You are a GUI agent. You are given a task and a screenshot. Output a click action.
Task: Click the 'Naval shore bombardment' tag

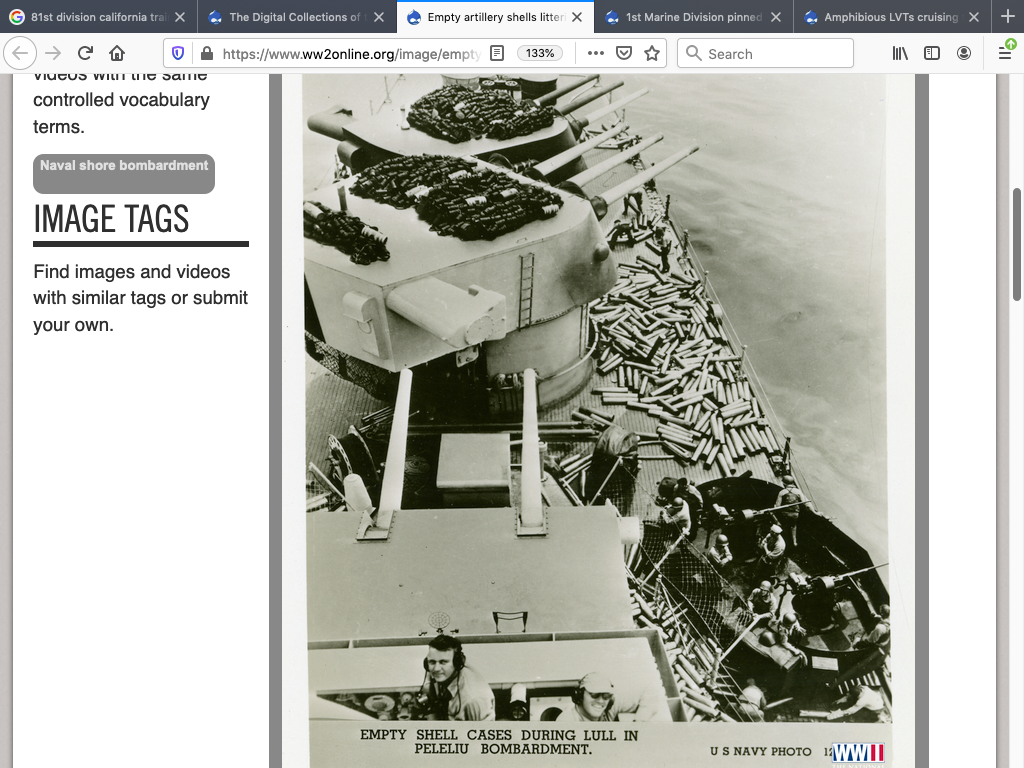coord(124,166)
